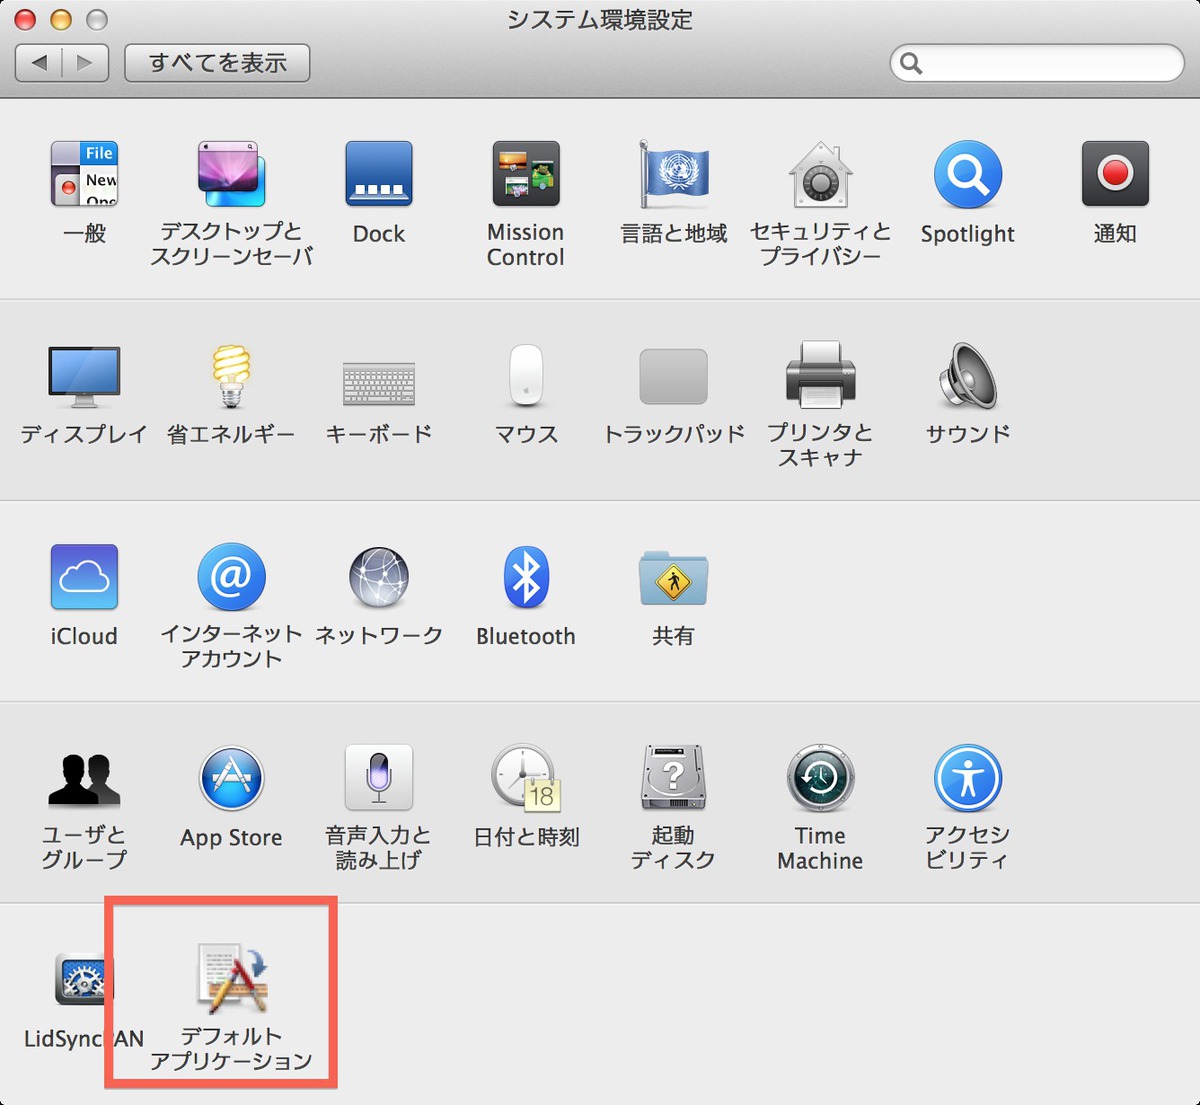This screenshot has width=1200, height=1105.
Task: Open ネットワーク preferences
Action: [x=379, y=577]
